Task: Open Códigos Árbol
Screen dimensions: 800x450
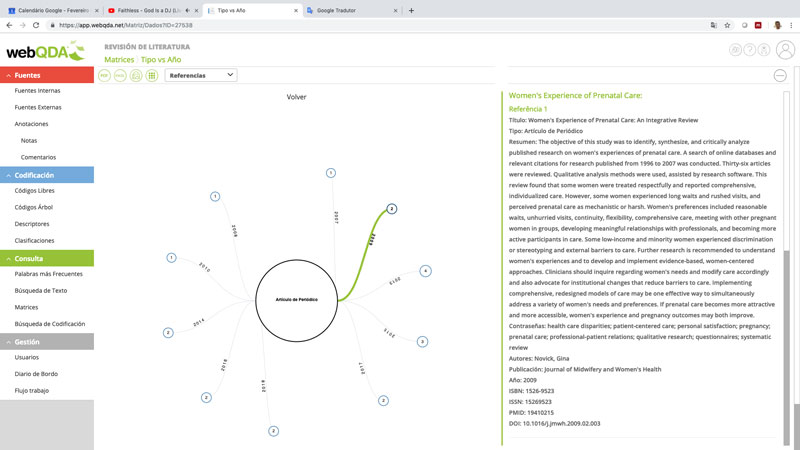Action: click(34, 207)
